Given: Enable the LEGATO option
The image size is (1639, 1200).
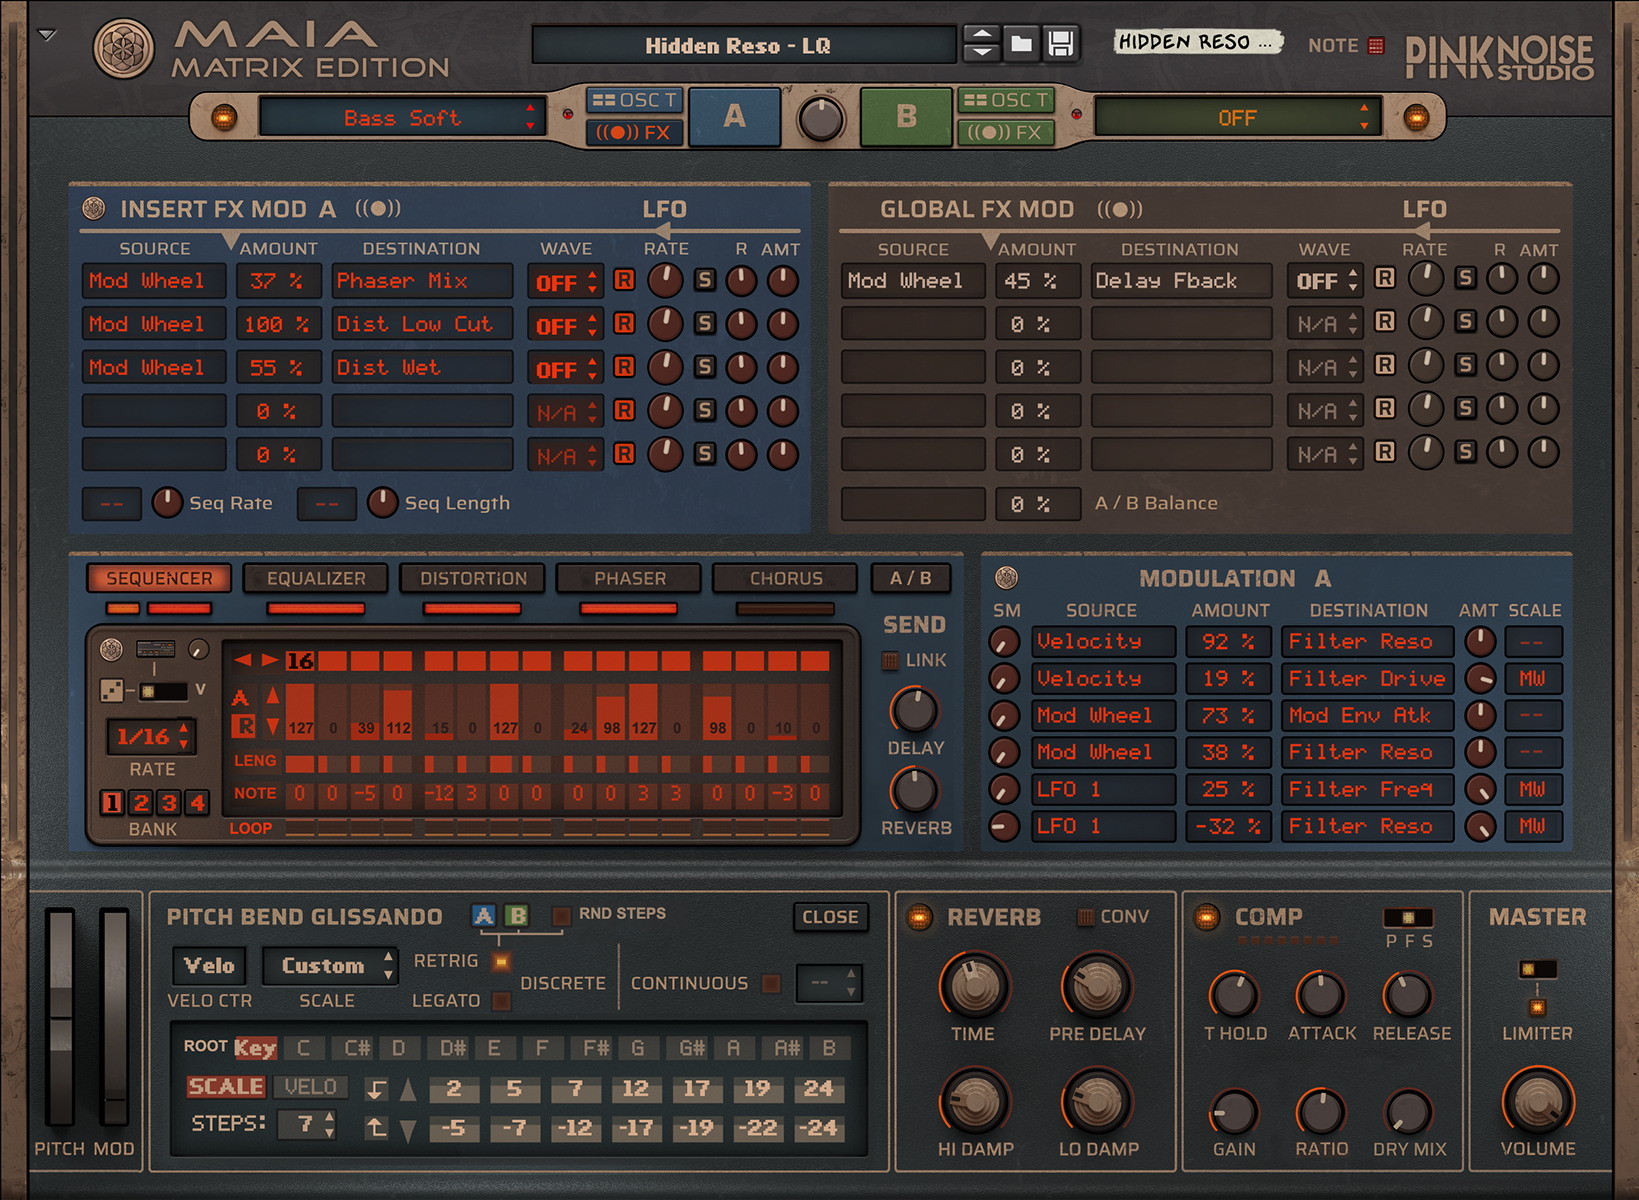Looking at the screenshot, I should pos(502,1000).
